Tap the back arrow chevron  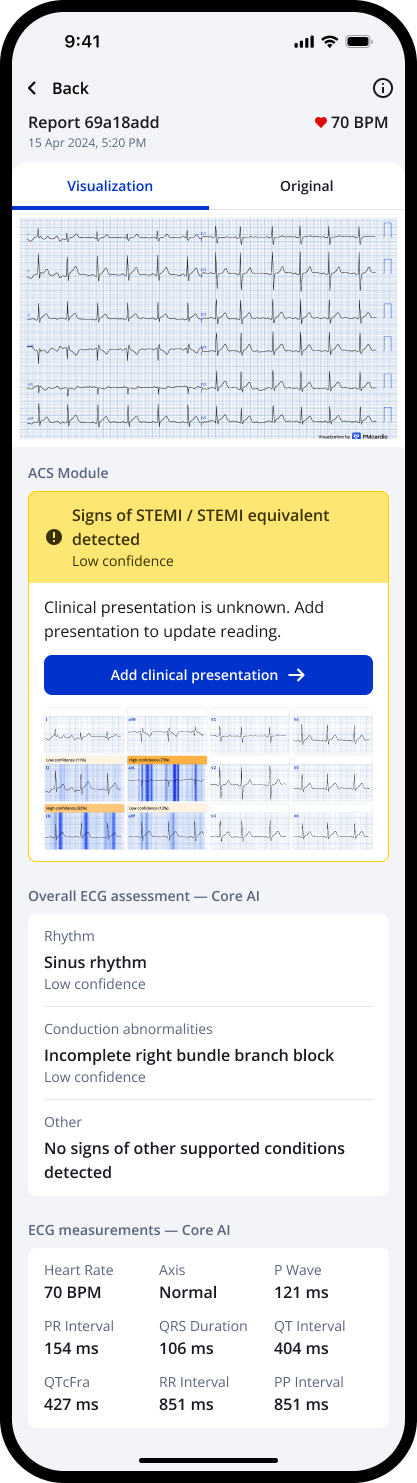32,88
